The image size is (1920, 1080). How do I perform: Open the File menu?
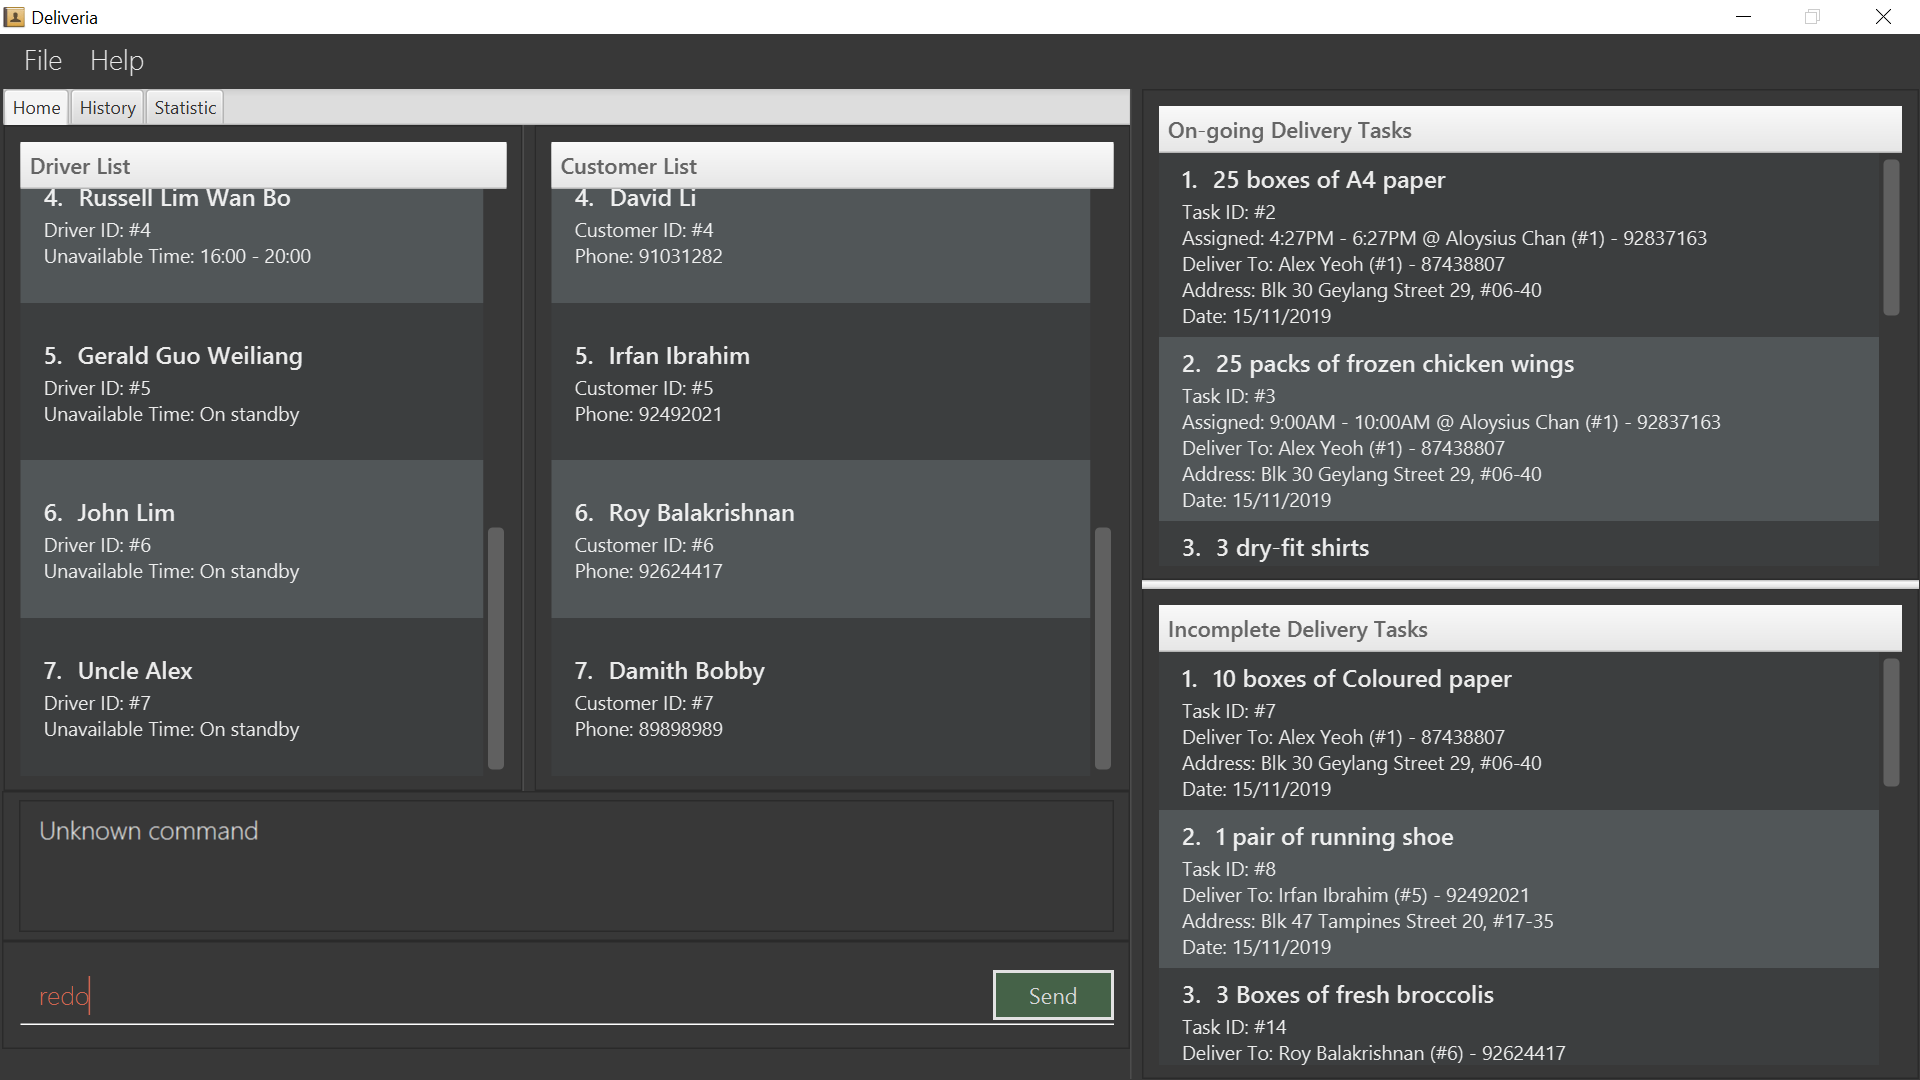[43, 61]
